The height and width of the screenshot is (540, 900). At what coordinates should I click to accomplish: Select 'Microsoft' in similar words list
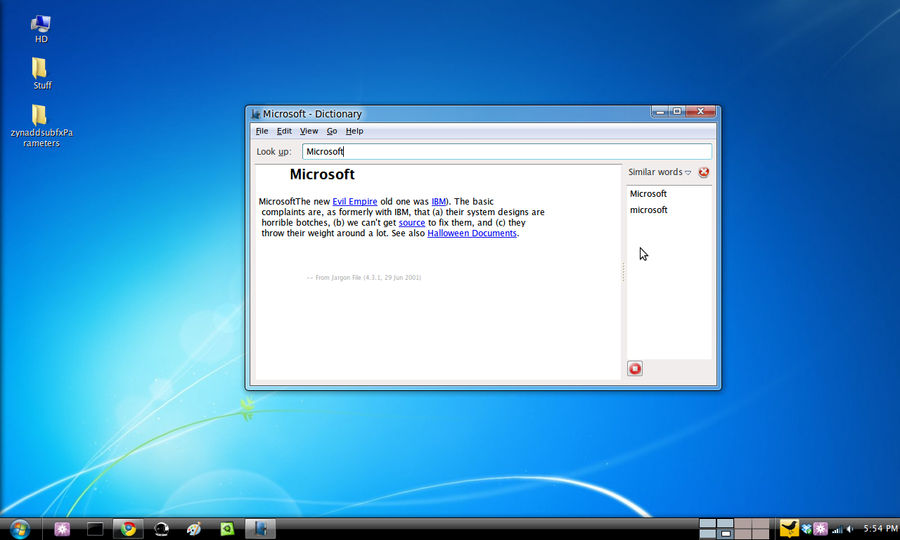click(x=648, y=194)
